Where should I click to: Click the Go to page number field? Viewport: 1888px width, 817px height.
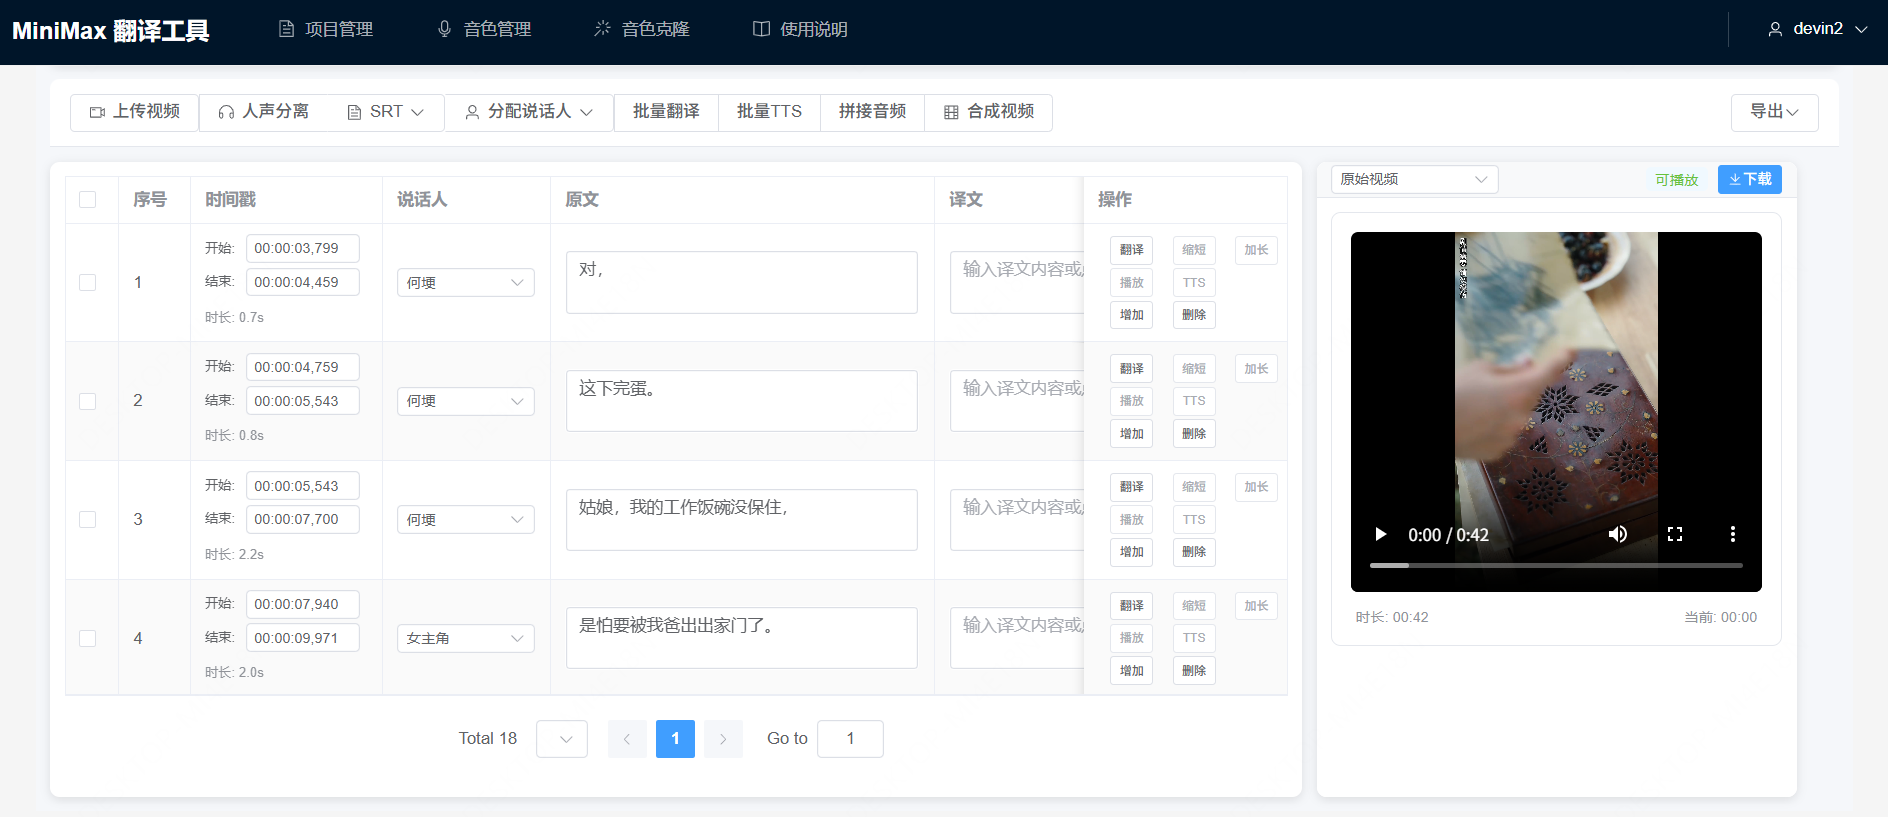tap(850, 739)
